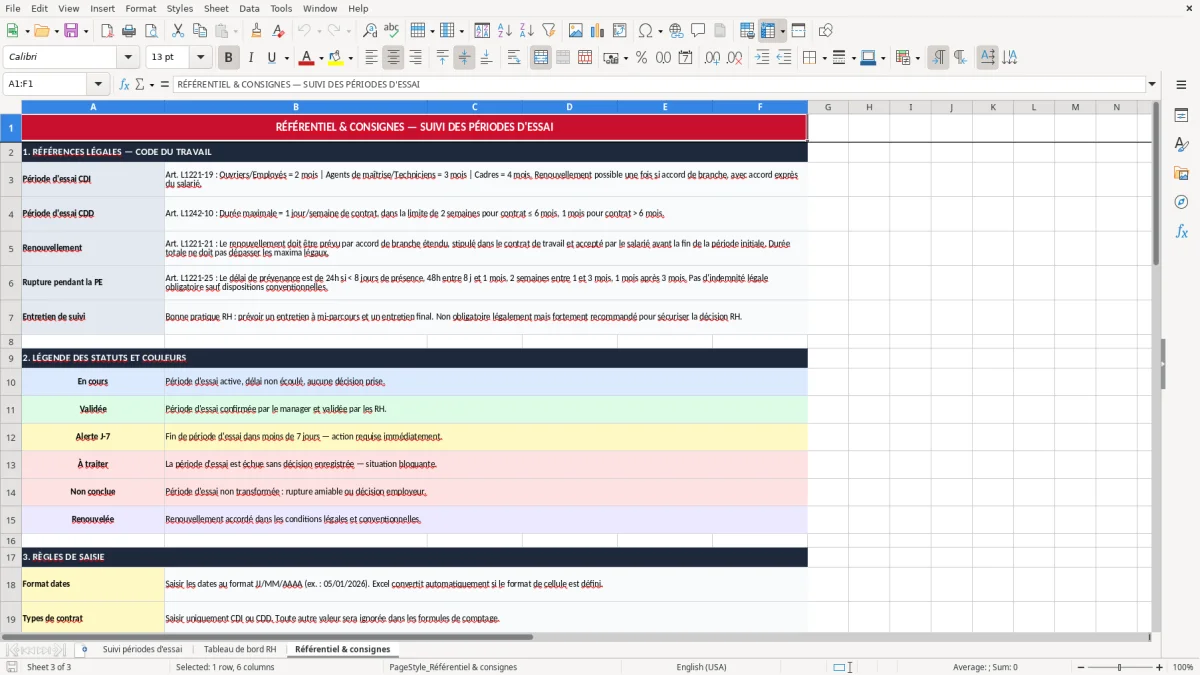The width and height of the screenshot is (1200, 675).
Task: Open the Font Size dropdown
Action: [x=201, y=58]
